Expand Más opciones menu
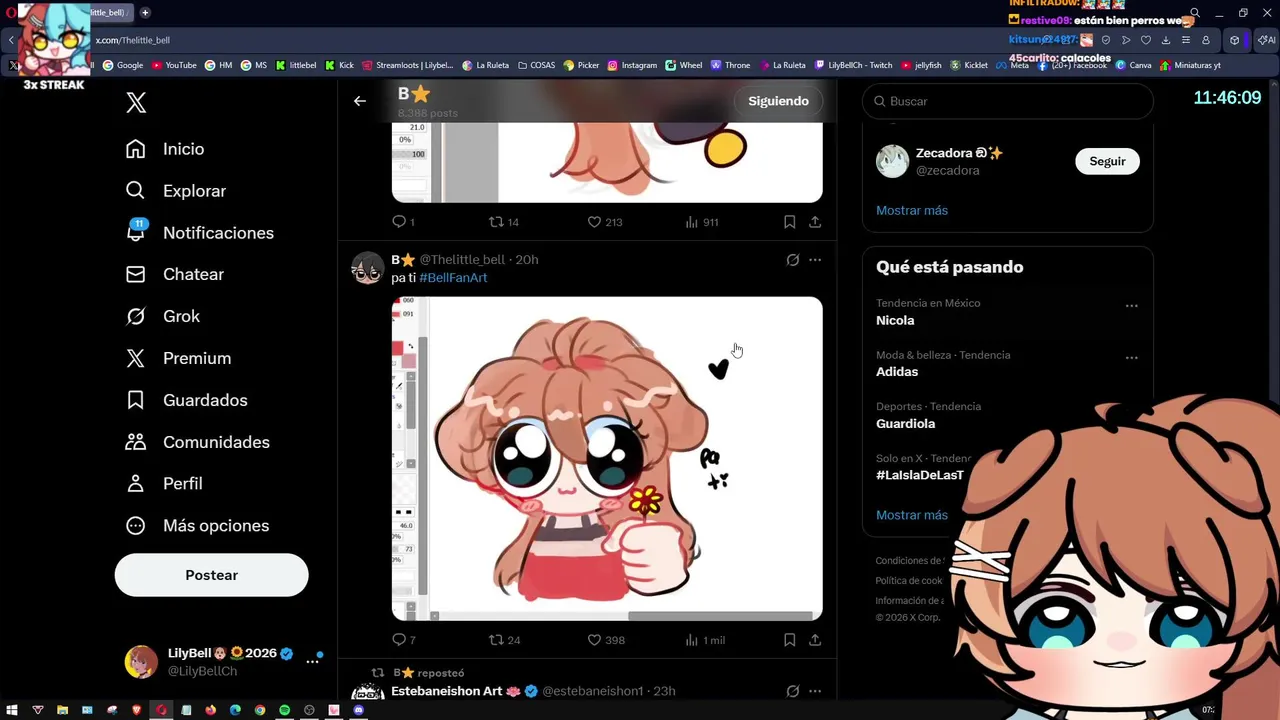The width and height of the screenshot is (1280, 720). pos(197,526)
